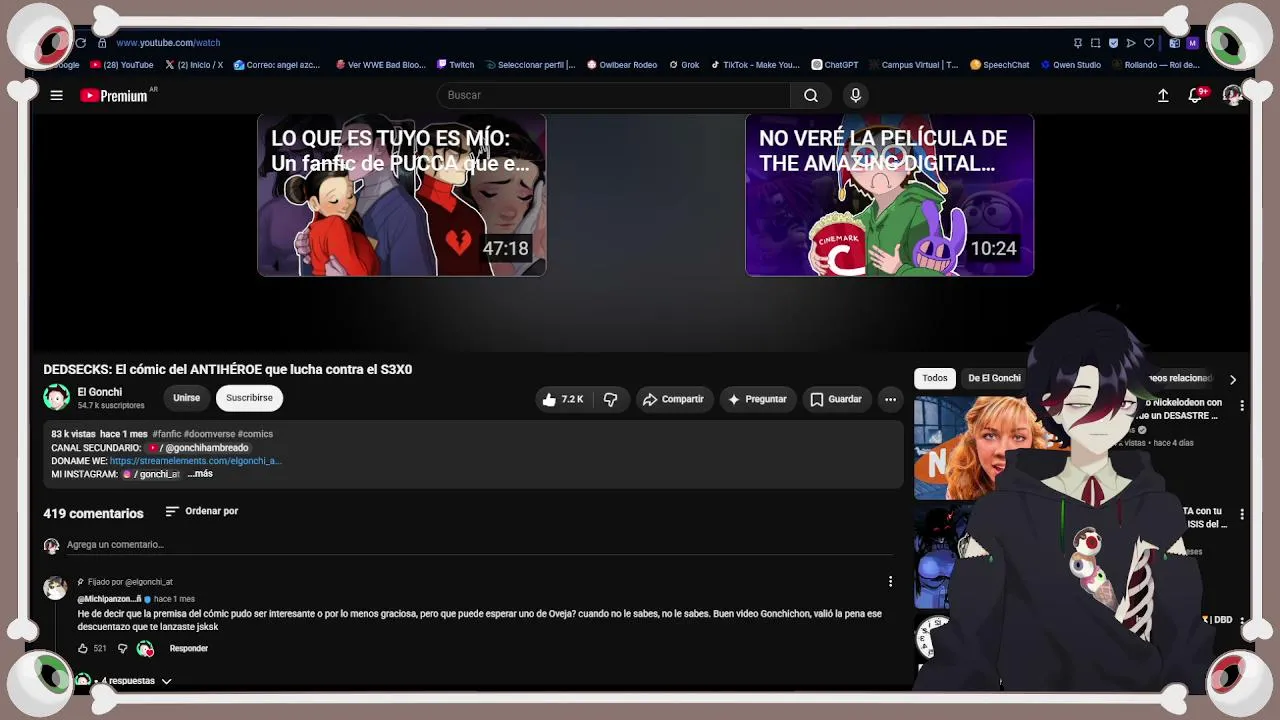This screenshot has height=720, width=1280.
Task: Open the Owlbear Rodeo bookmark
Action: coord(622,65)
